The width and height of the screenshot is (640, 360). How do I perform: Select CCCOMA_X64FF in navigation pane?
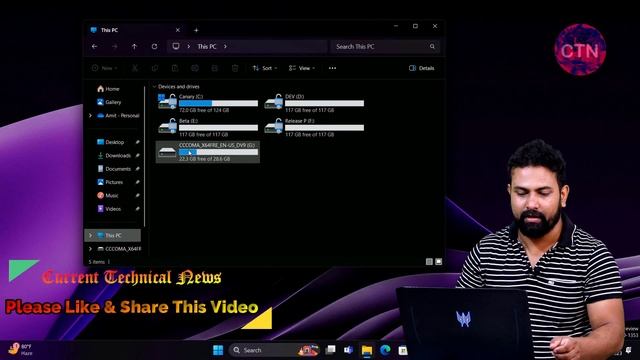(118, 249)
